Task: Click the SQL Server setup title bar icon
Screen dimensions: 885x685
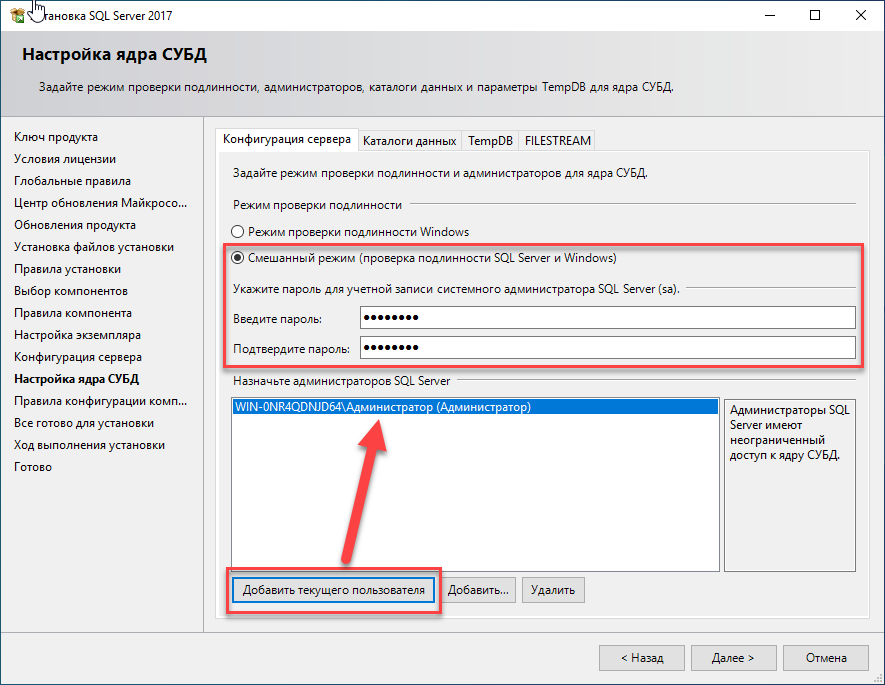Action: [x=15, y=15]
